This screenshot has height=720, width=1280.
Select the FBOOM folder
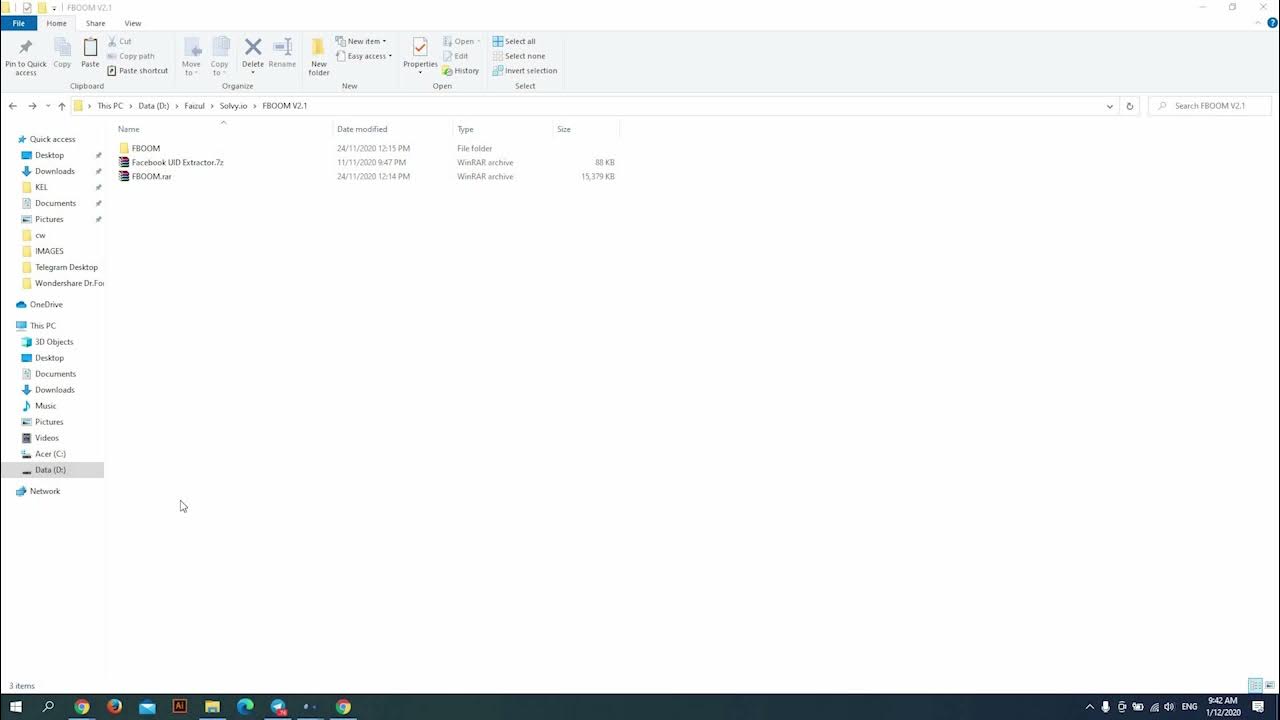(x=146, y=148)
